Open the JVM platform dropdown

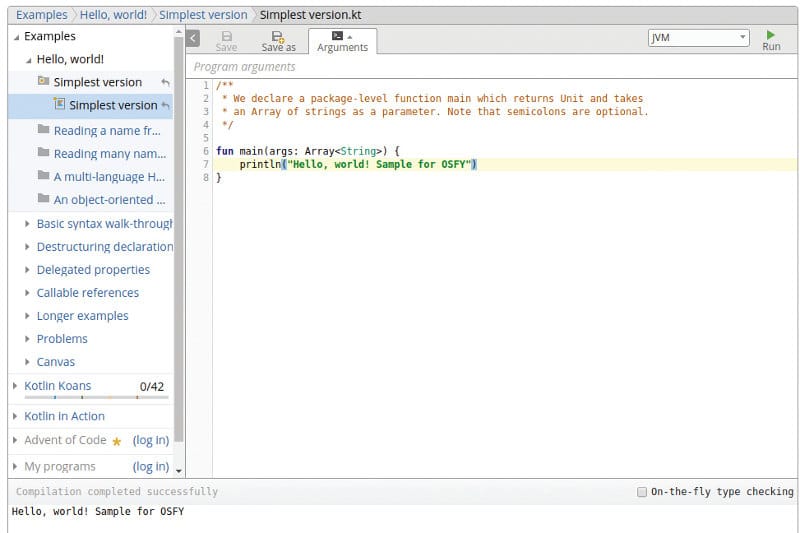point(698,38)
